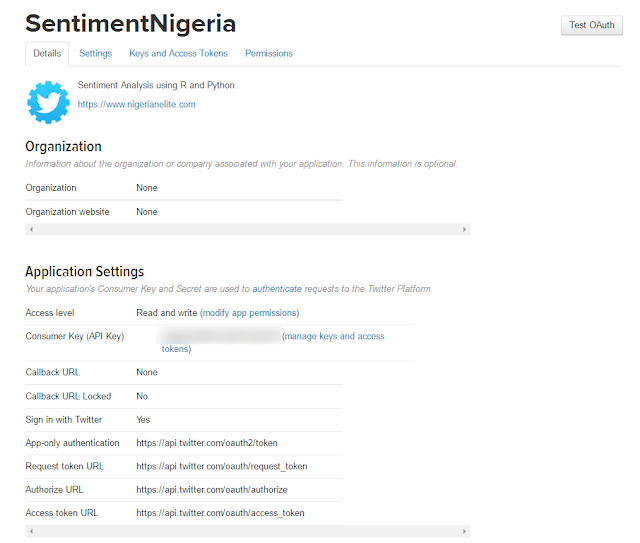Viewport: 640px width, 543px height.
Task: Open the Details tab
Action: pyautogui.click(x=47, y=53)
